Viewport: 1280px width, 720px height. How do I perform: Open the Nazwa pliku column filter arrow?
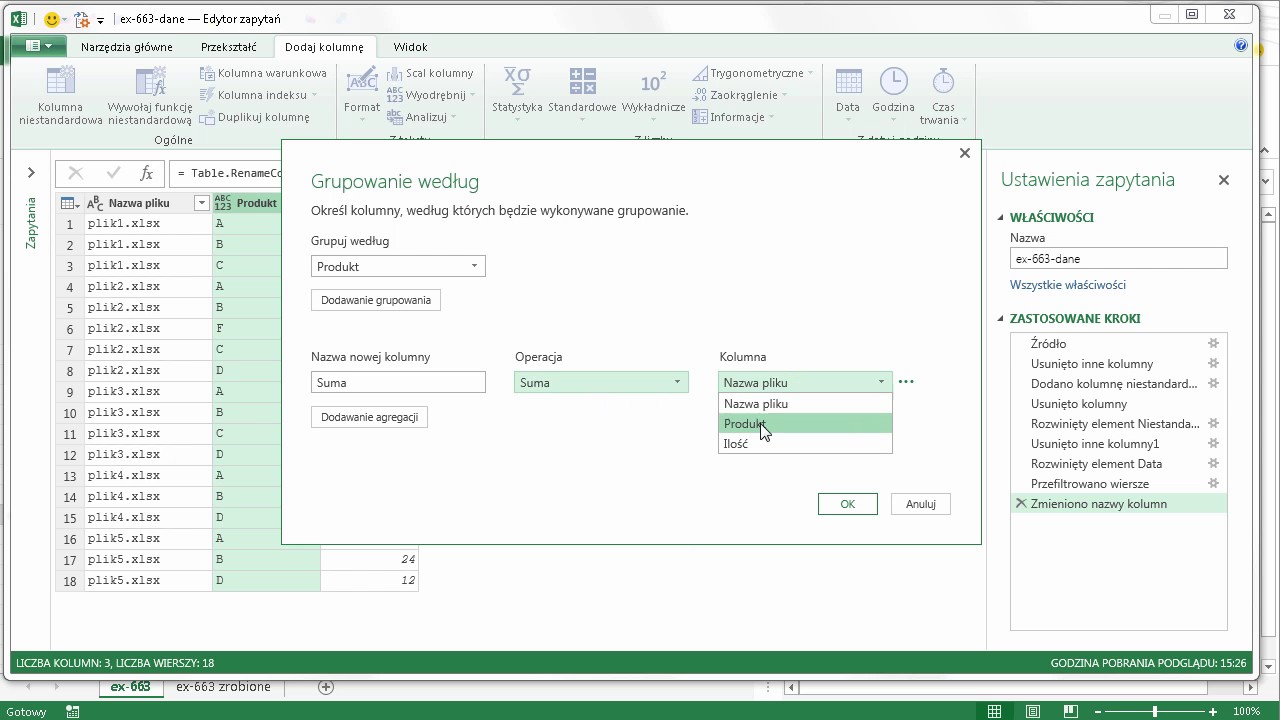point(201,203)
